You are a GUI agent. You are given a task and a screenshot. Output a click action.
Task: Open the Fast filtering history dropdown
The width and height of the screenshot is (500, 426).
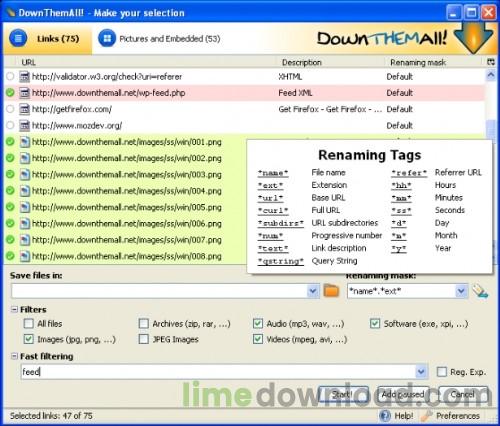pyautogui.click(x=421, y=371)
